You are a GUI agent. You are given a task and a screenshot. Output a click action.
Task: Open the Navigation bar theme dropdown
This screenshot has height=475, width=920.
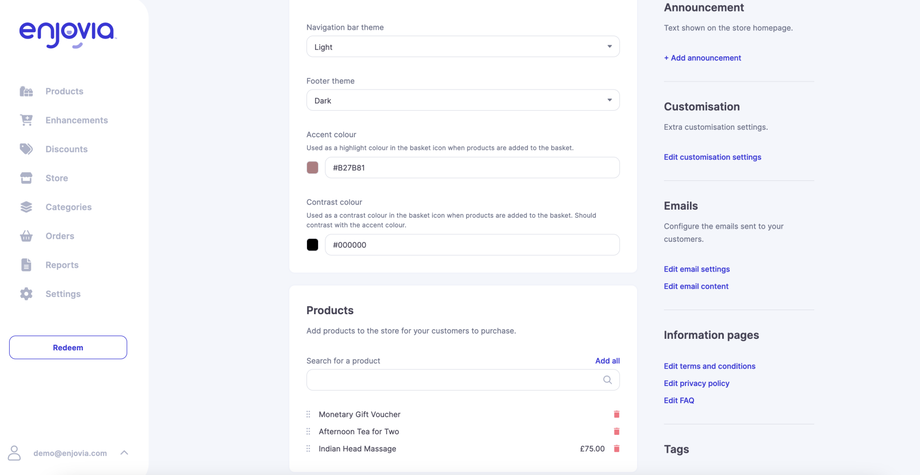[462, 47]
